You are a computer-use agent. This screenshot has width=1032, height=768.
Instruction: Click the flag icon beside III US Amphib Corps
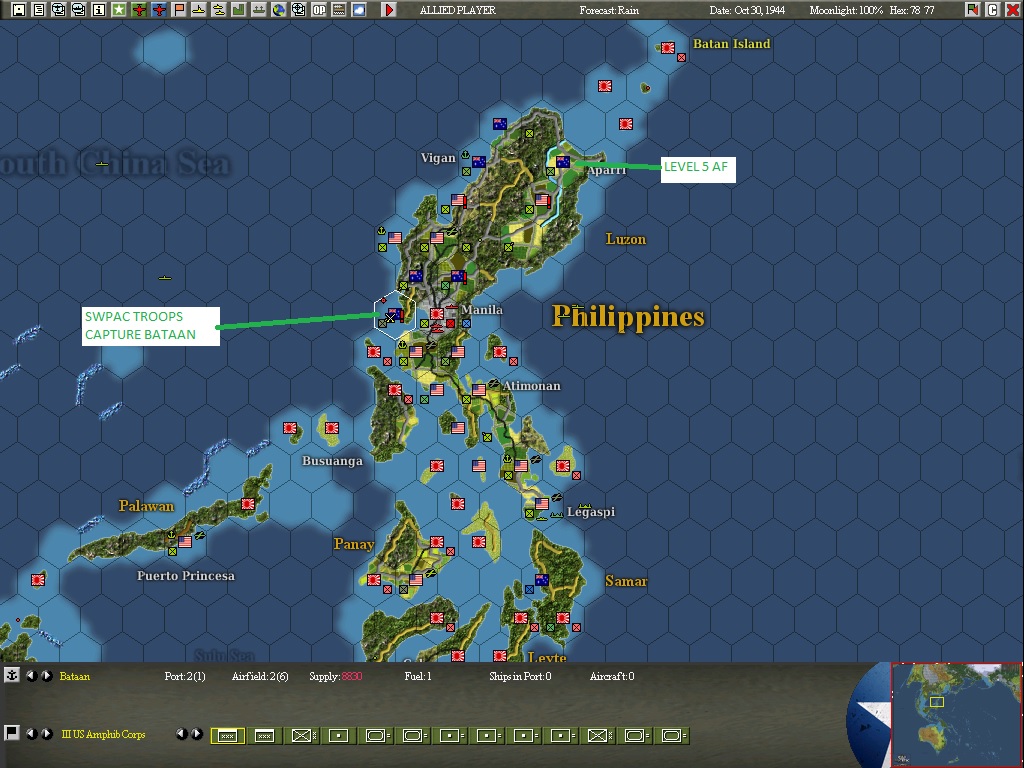11,733
